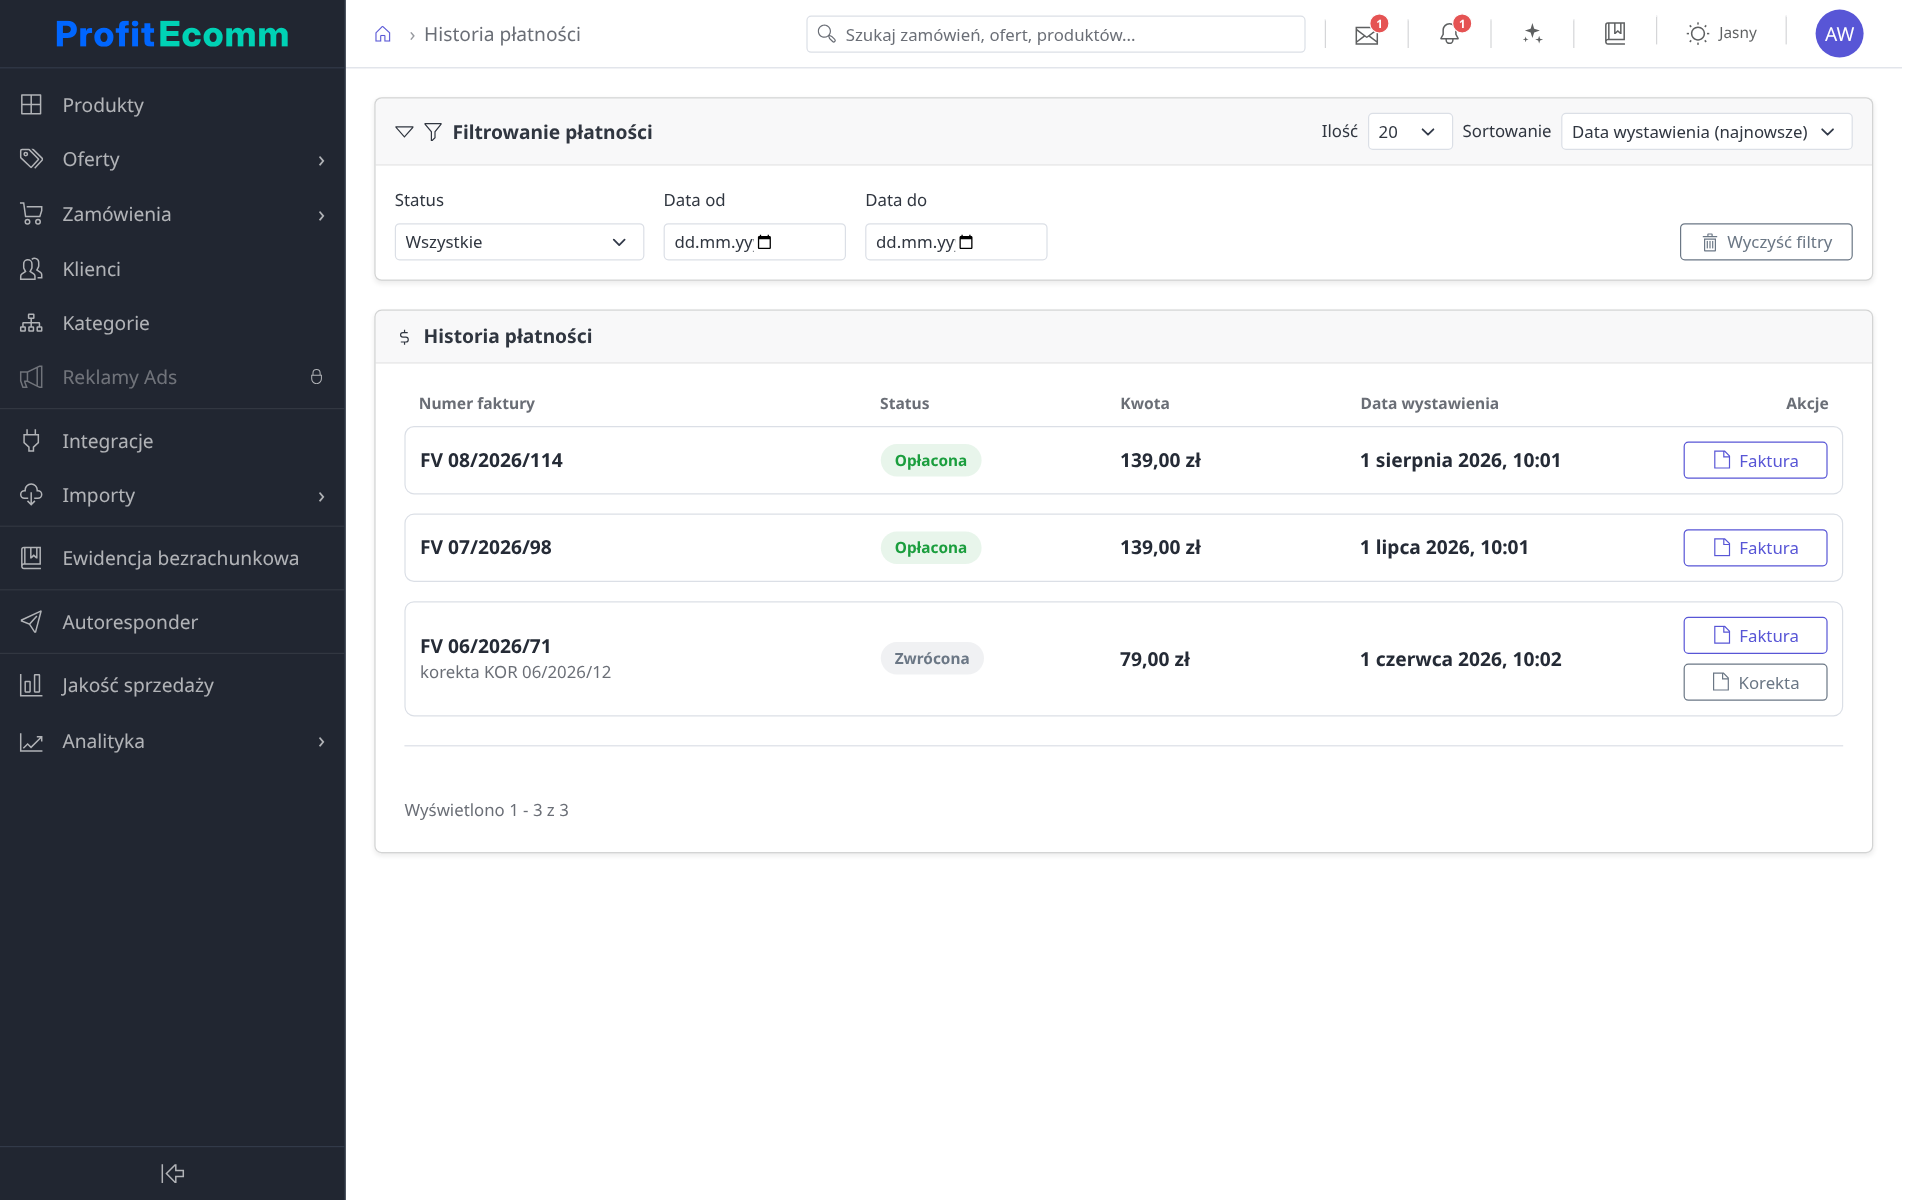Click the funnel filter icon
Viewport: 1920px width, 1200px height.
pyautogui.click(x=433, y=132)
